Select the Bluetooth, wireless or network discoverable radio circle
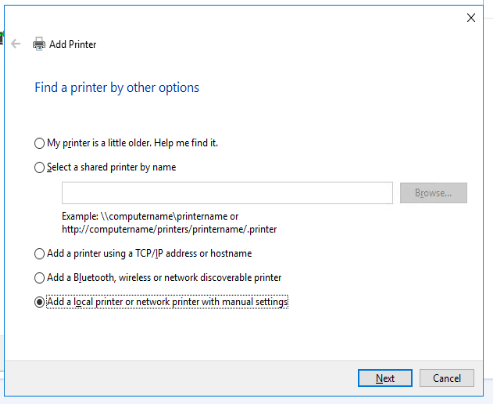The image size is (493, 404). 39,278
